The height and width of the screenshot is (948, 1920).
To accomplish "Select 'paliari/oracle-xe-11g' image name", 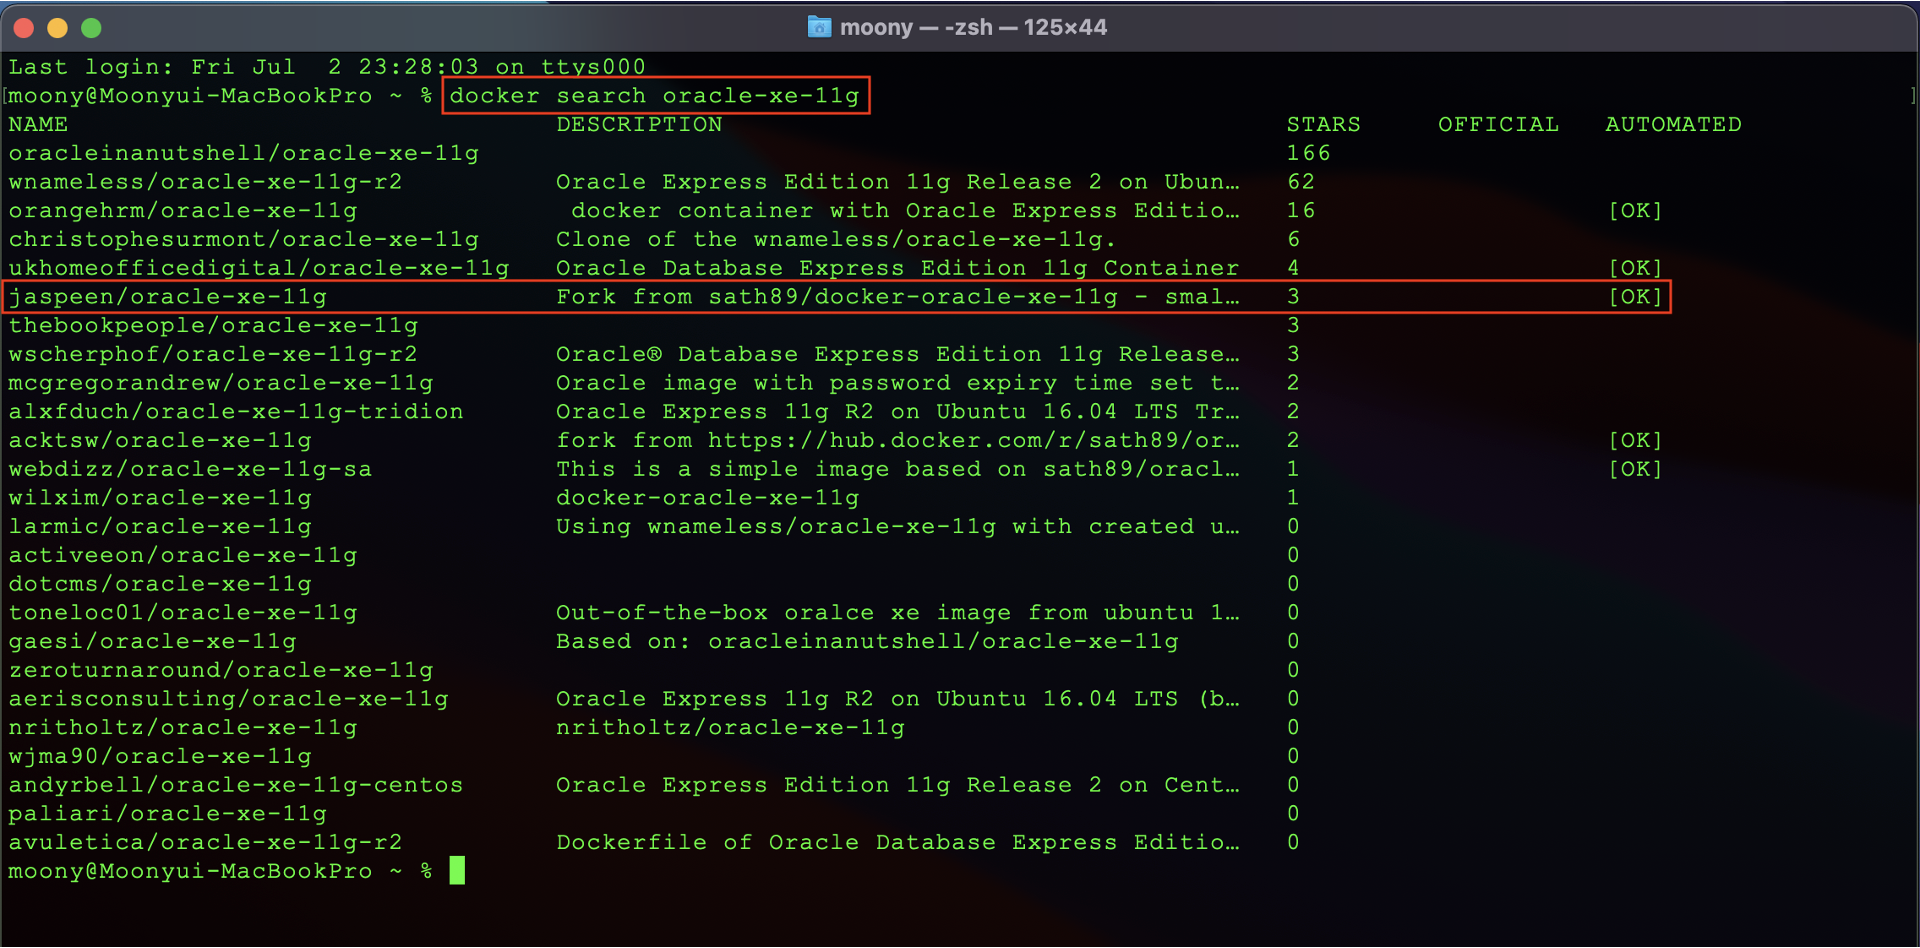I will (x=168, y=814).
